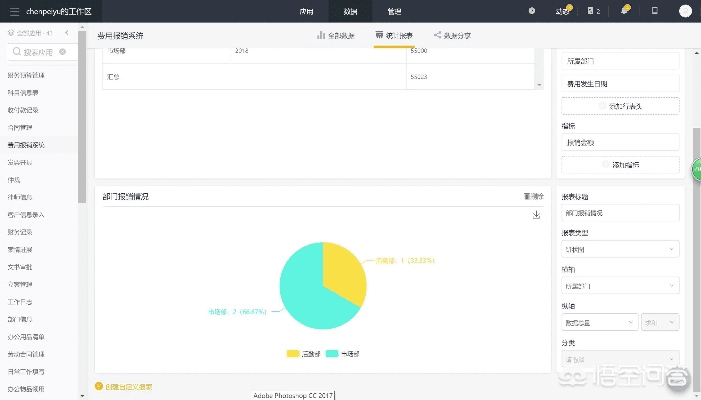Open the 纵轴 vertical axis field dropdown
Screen dimensions: 701x400
pyautogui.click(x=599, y=321)
